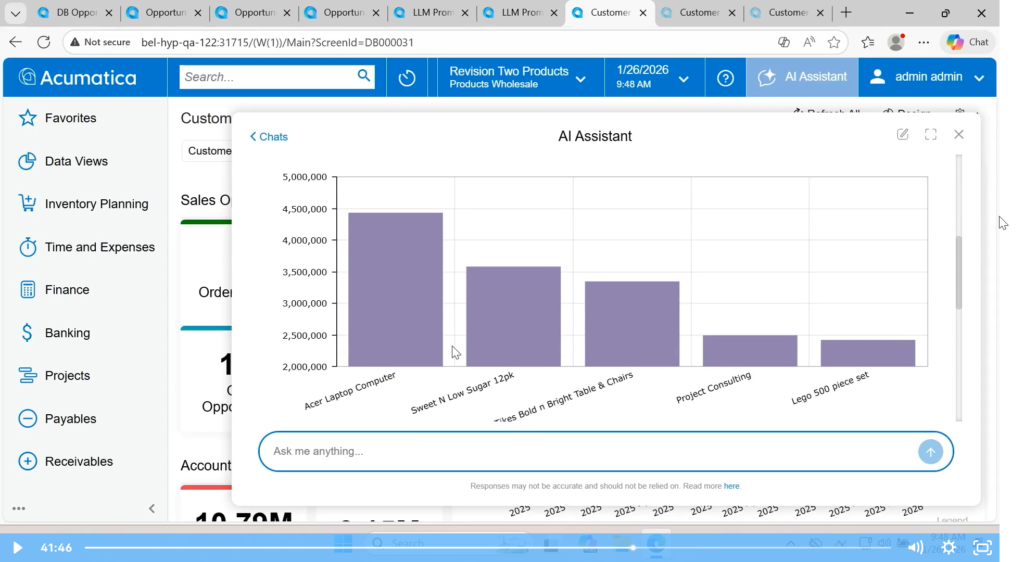Click the 'here' disclaimer link
The width and height of the screenshot is (1024, 562).
pyautogui.click(x=732, y=486)
